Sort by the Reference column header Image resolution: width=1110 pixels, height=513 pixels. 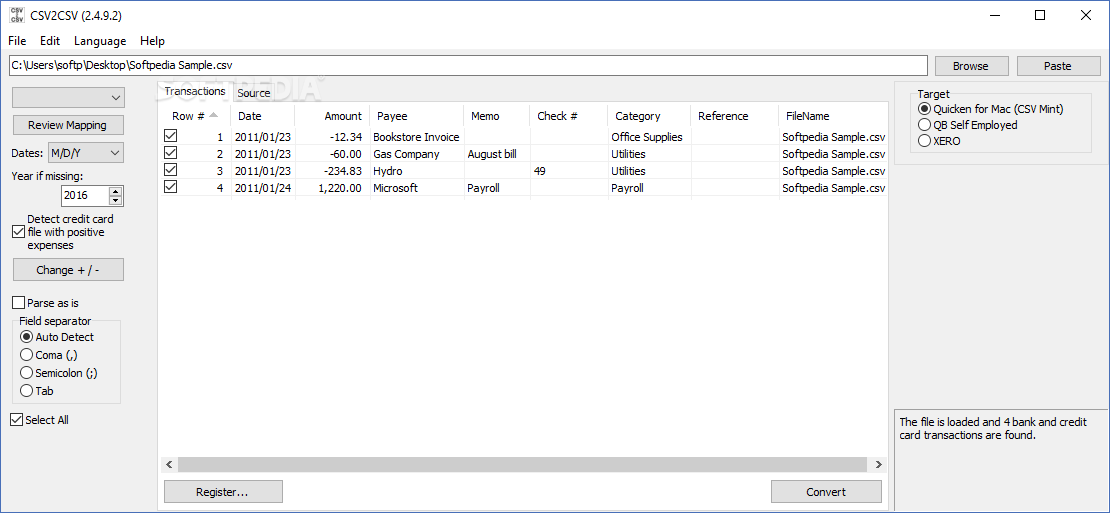[735, 116]
